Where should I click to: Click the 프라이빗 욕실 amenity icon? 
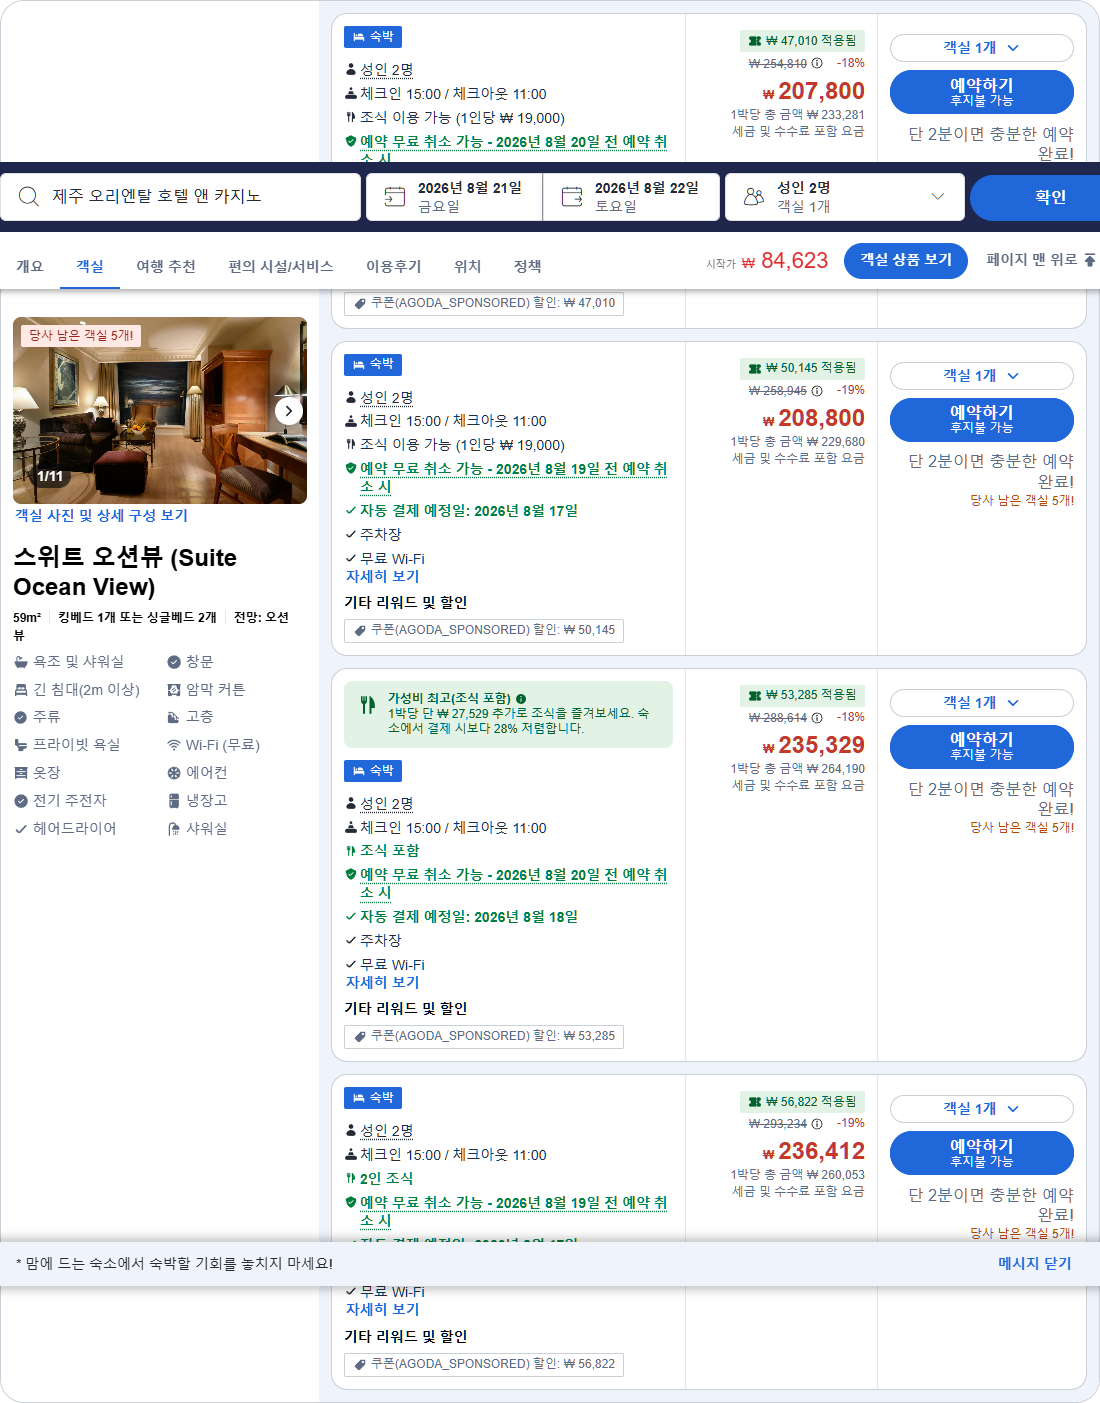pos(21,745)
